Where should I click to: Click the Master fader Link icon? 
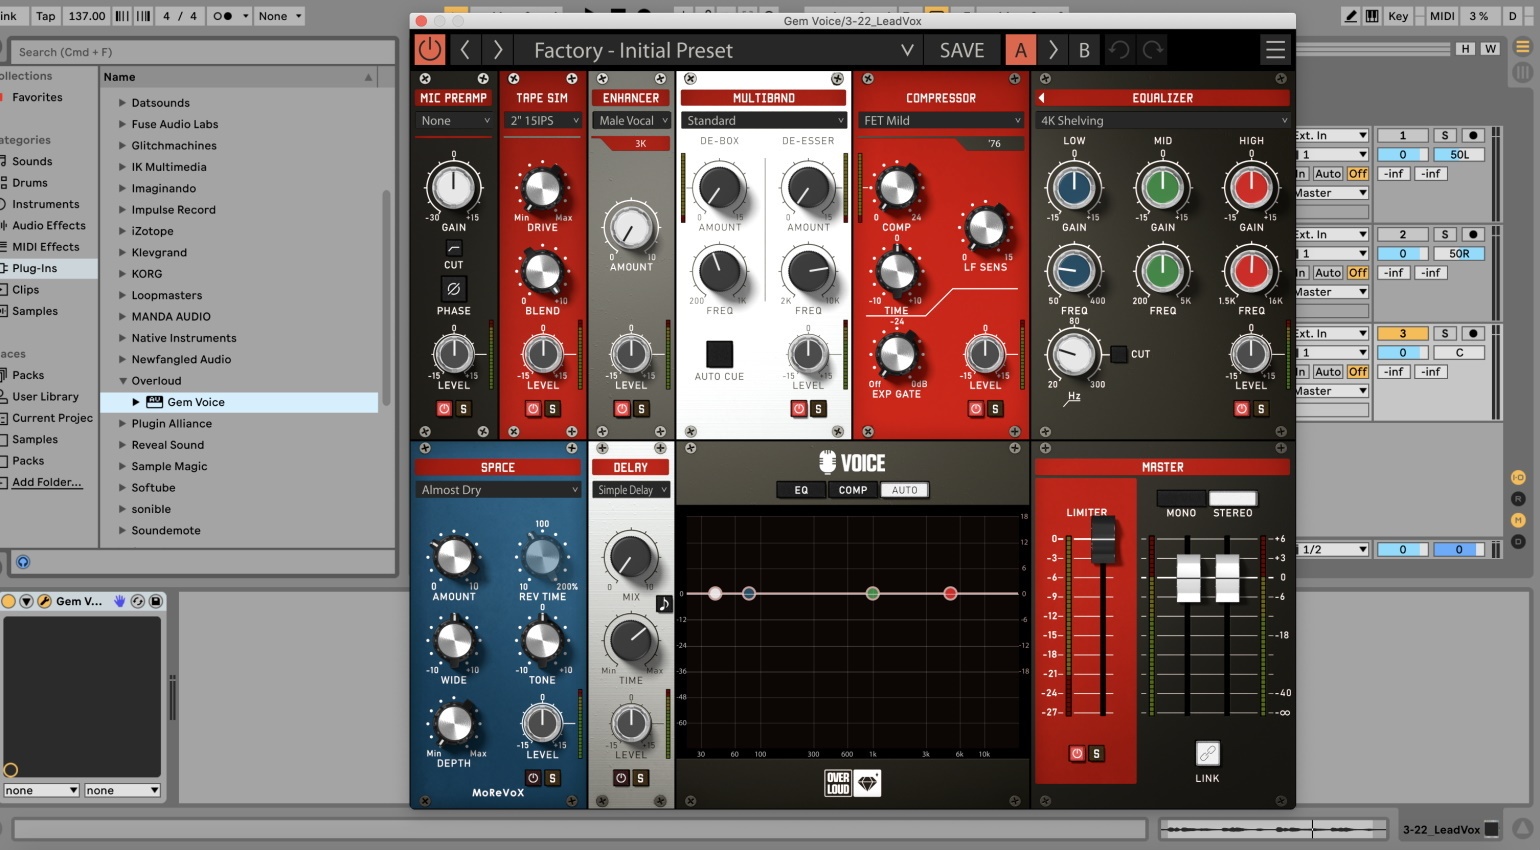1207,754
